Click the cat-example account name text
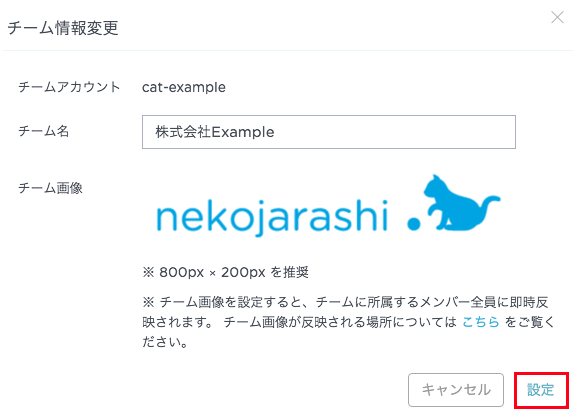This screenshot has width=580, height=416. pos(184,87)
